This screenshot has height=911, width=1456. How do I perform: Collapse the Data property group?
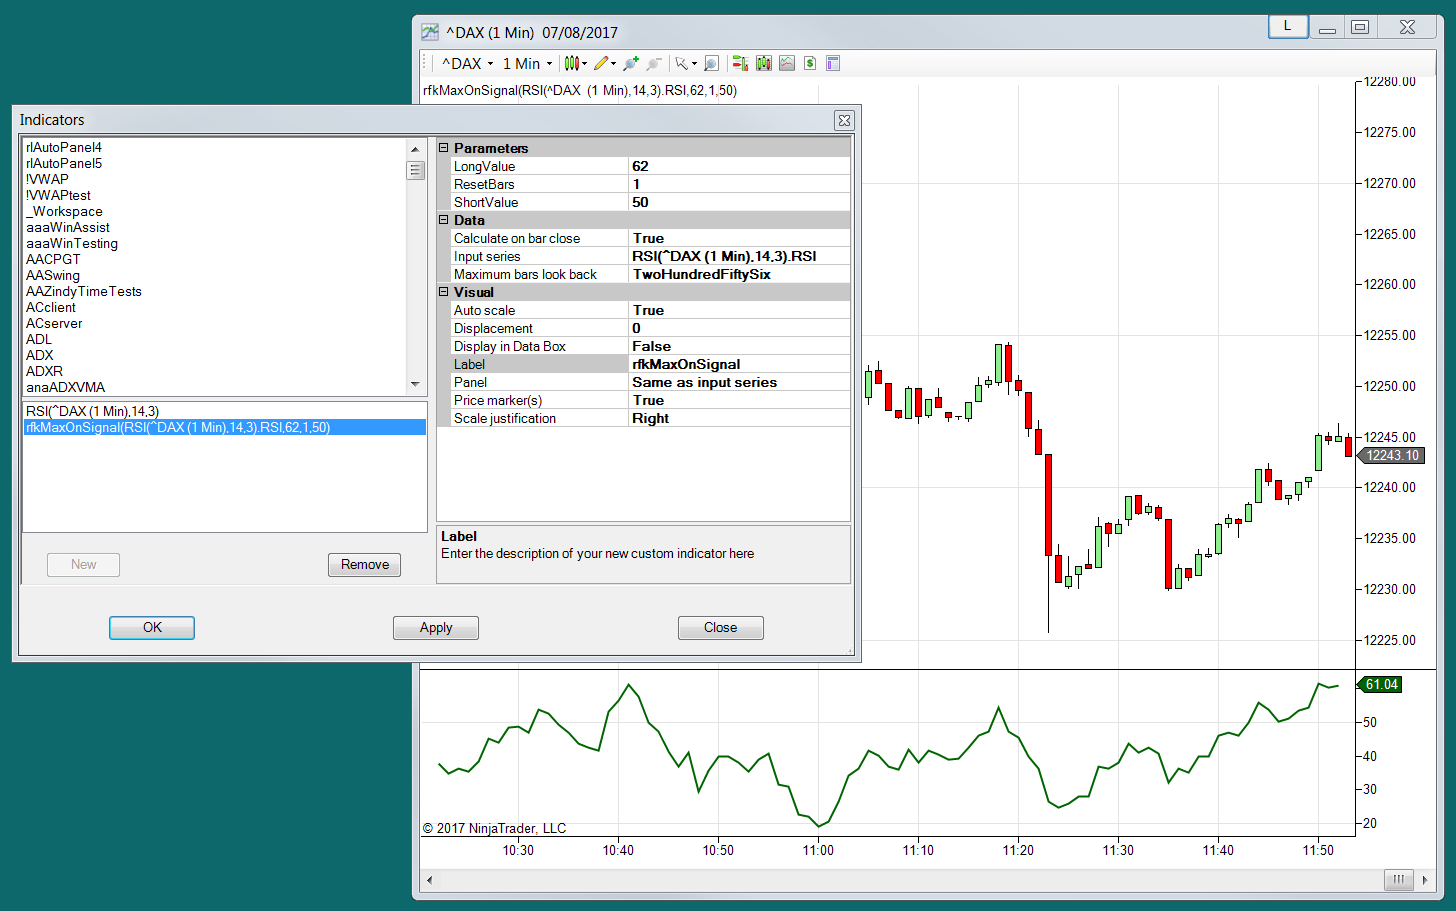click(x=444, y=220)
